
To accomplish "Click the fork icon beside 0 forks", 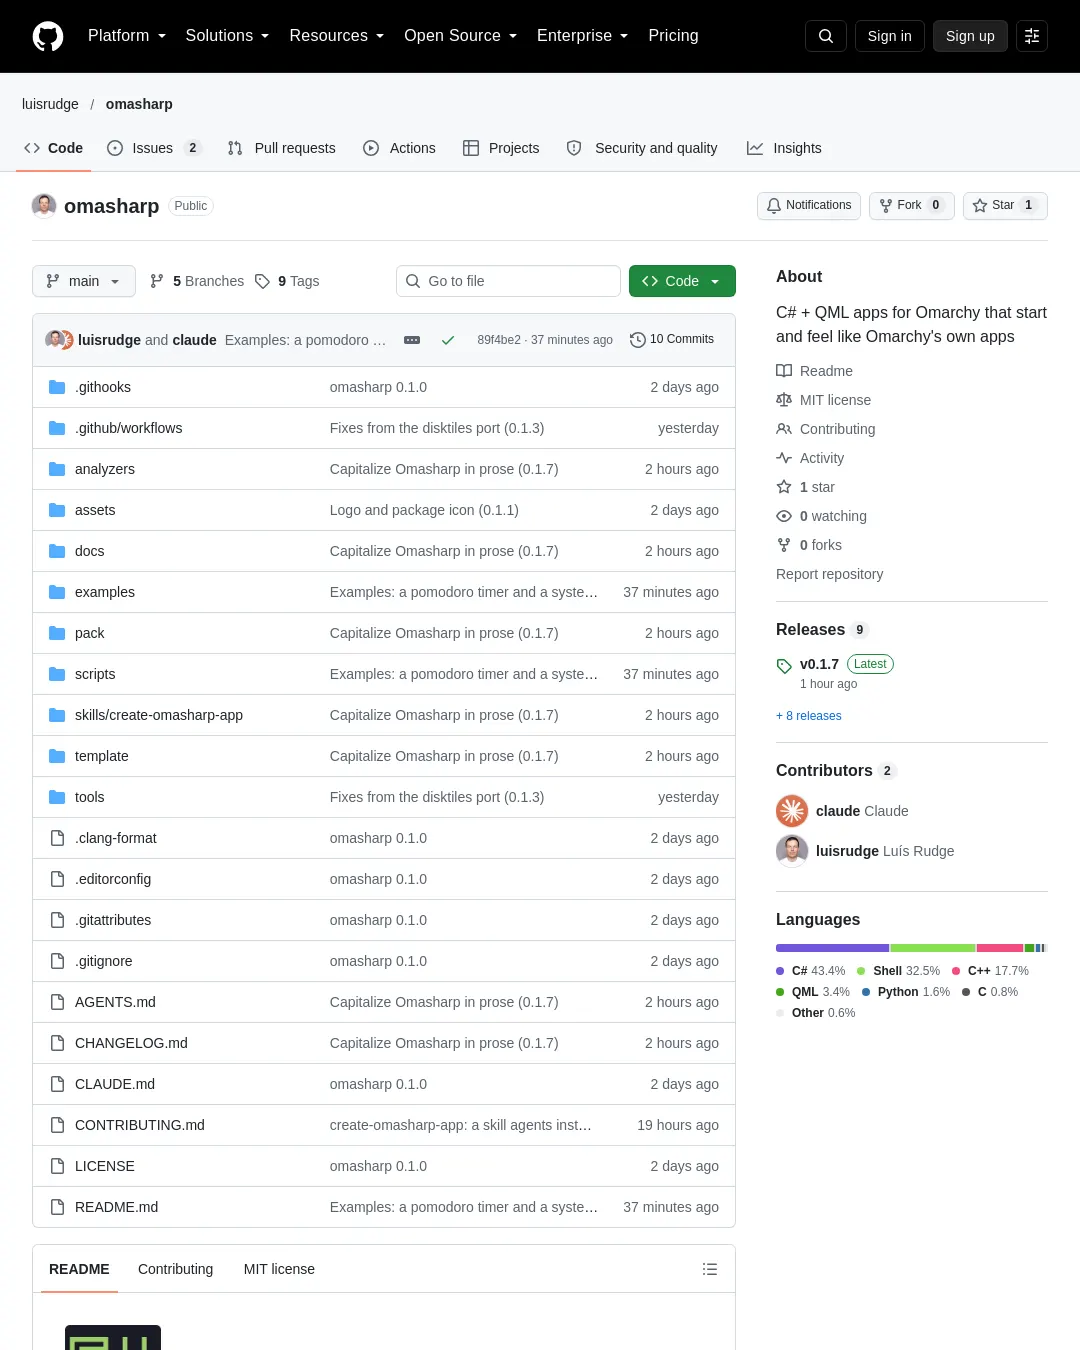I will tap(784, 545).
